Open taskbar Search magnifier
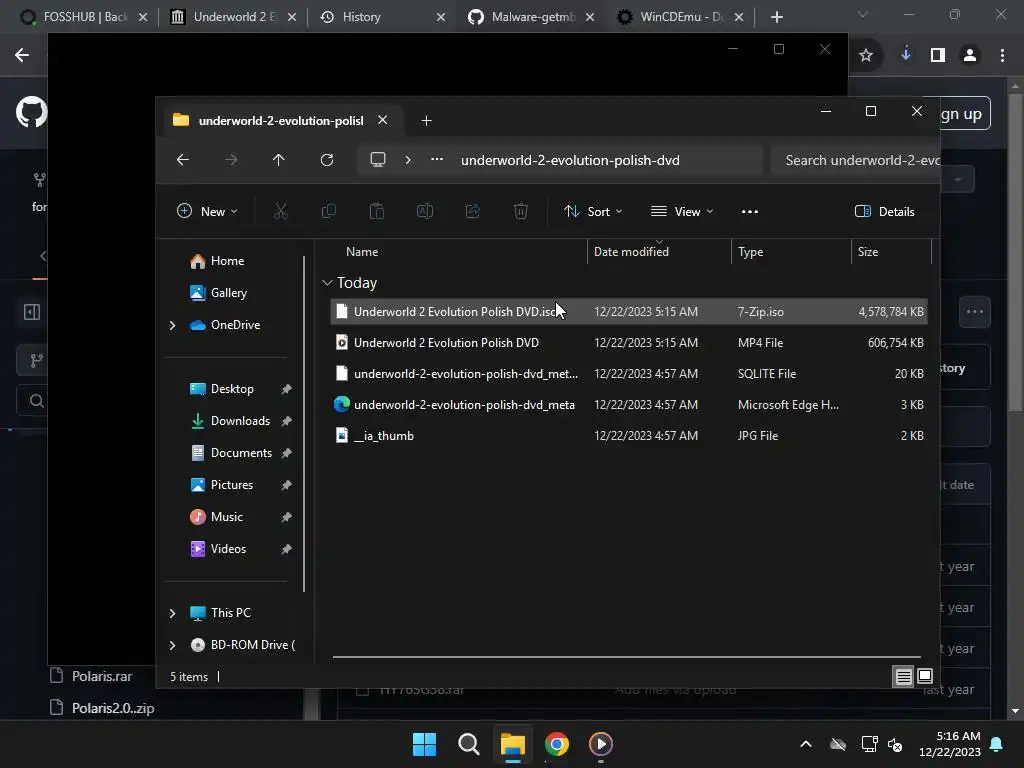The image size is (1024, 768). click(469, 744)
